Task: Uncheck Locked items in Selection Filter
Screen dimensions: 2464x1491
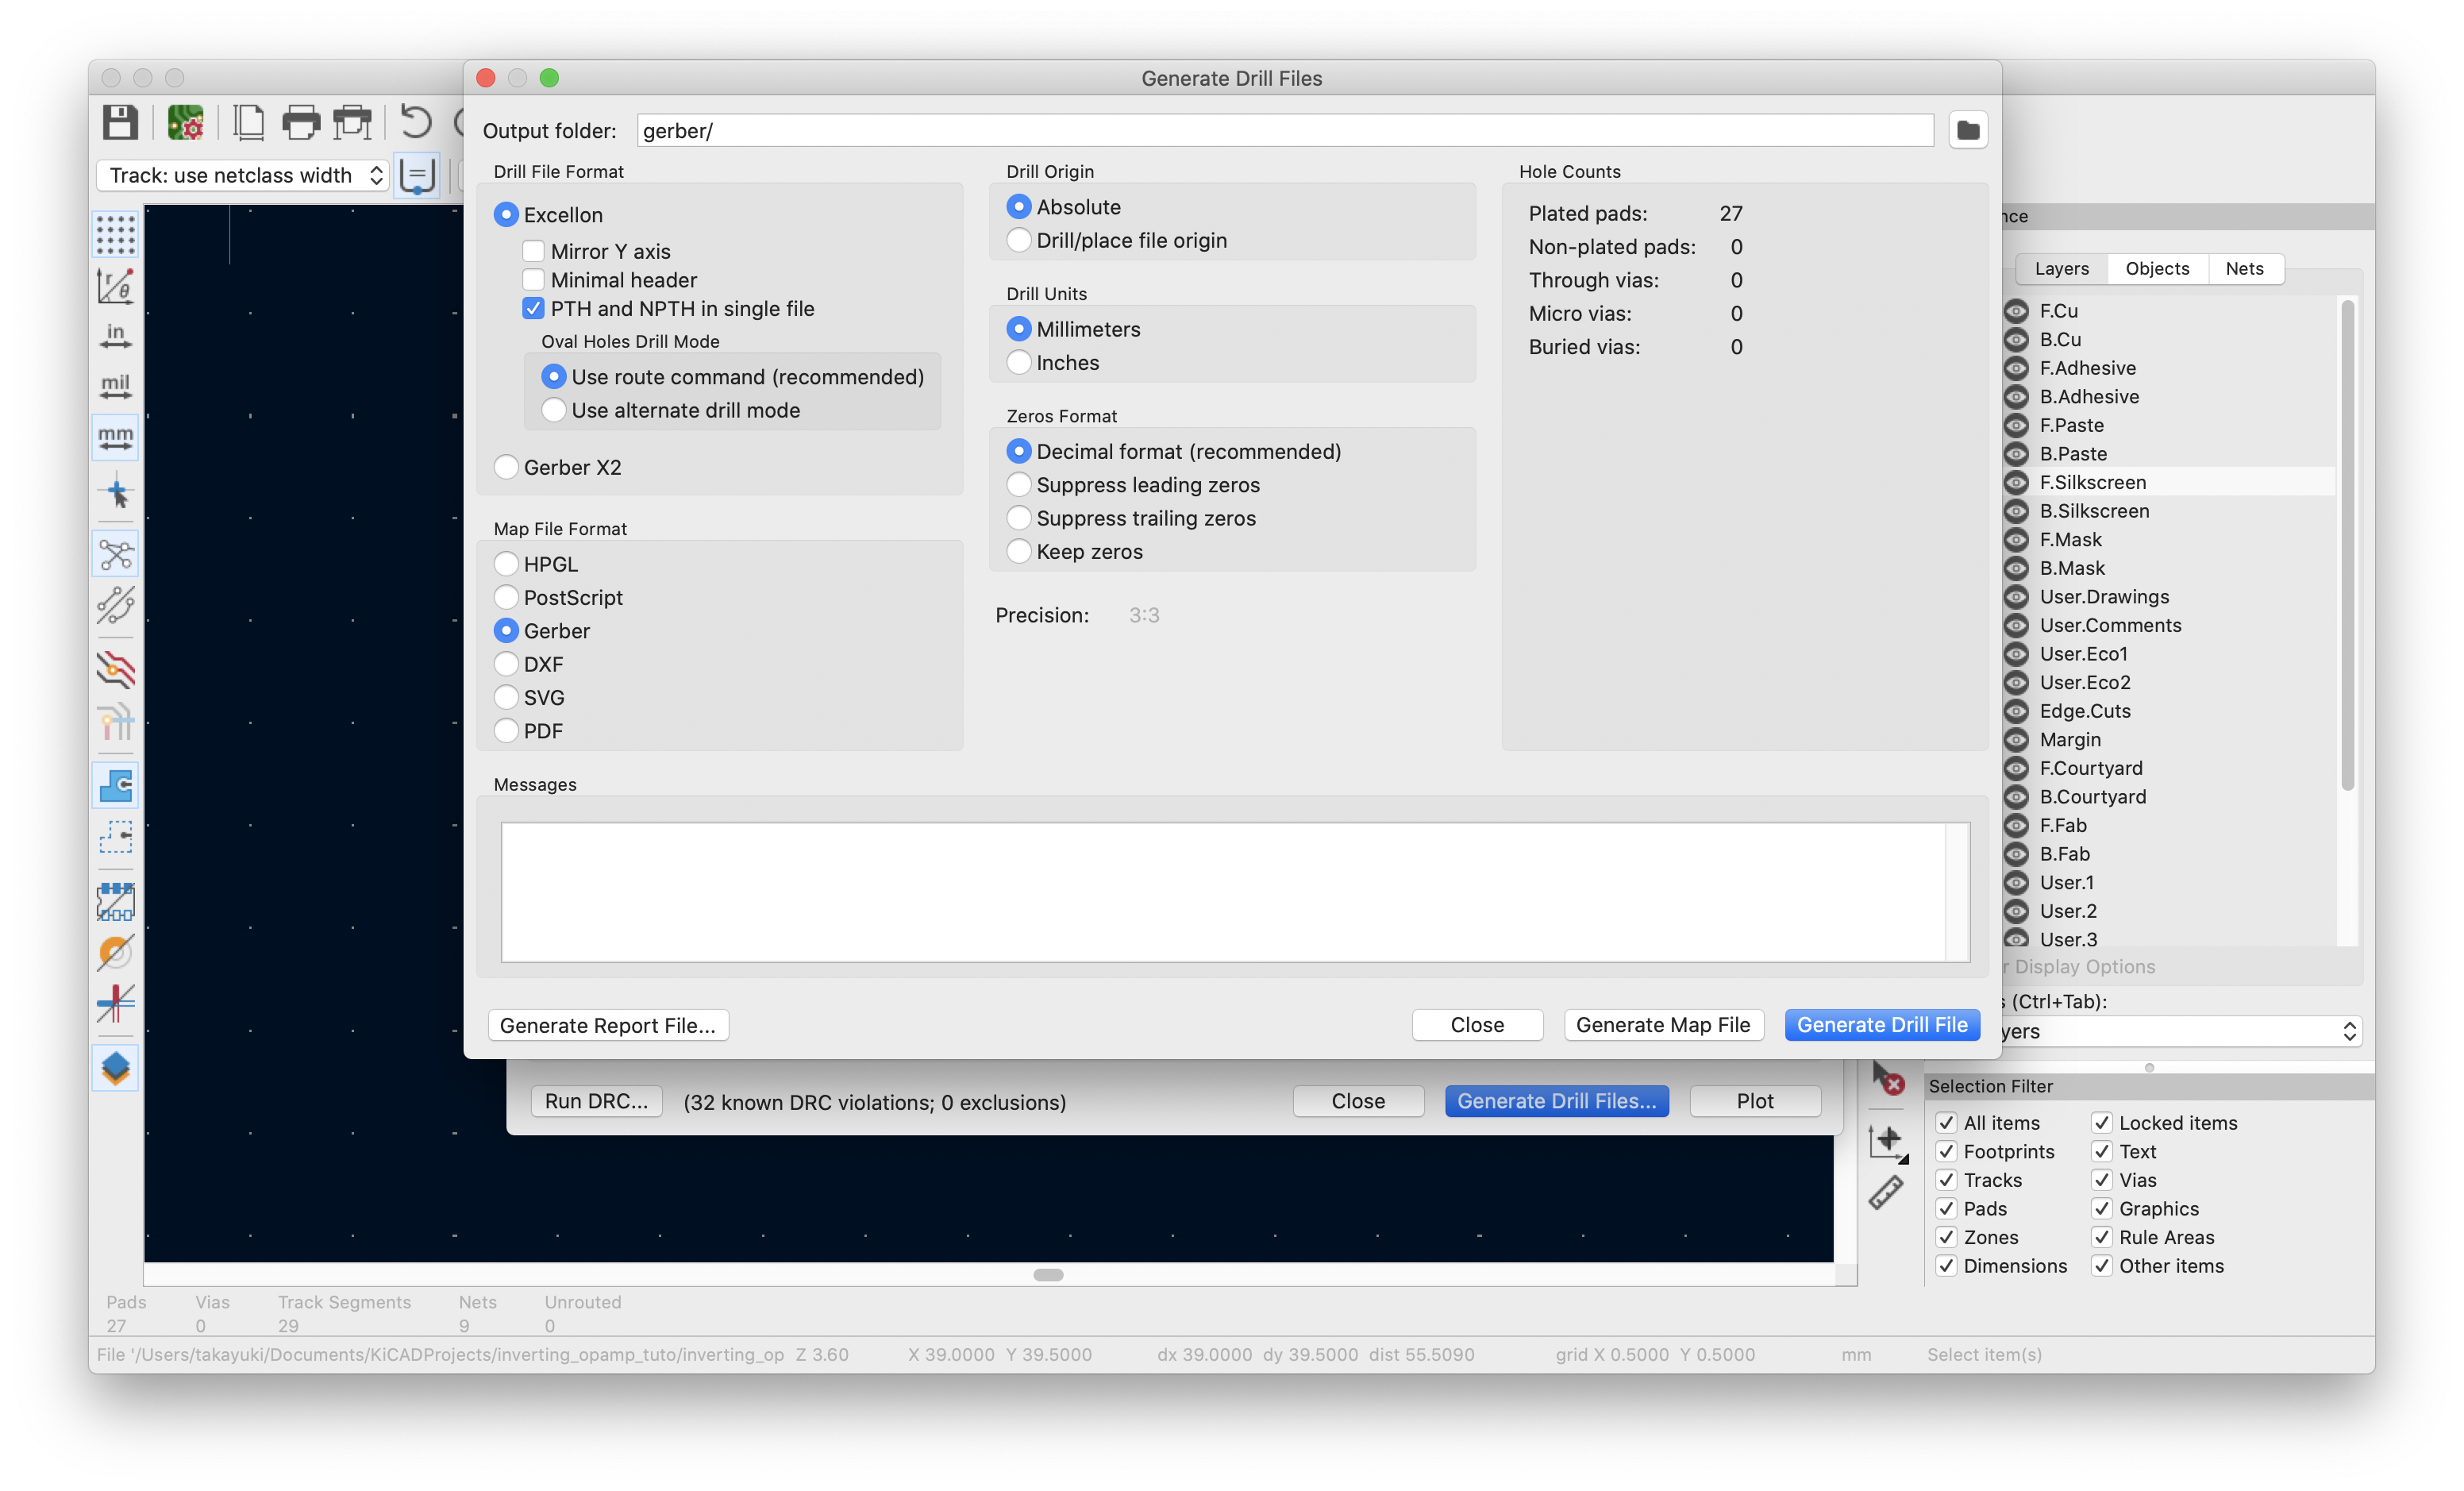Action: 2102,1123
